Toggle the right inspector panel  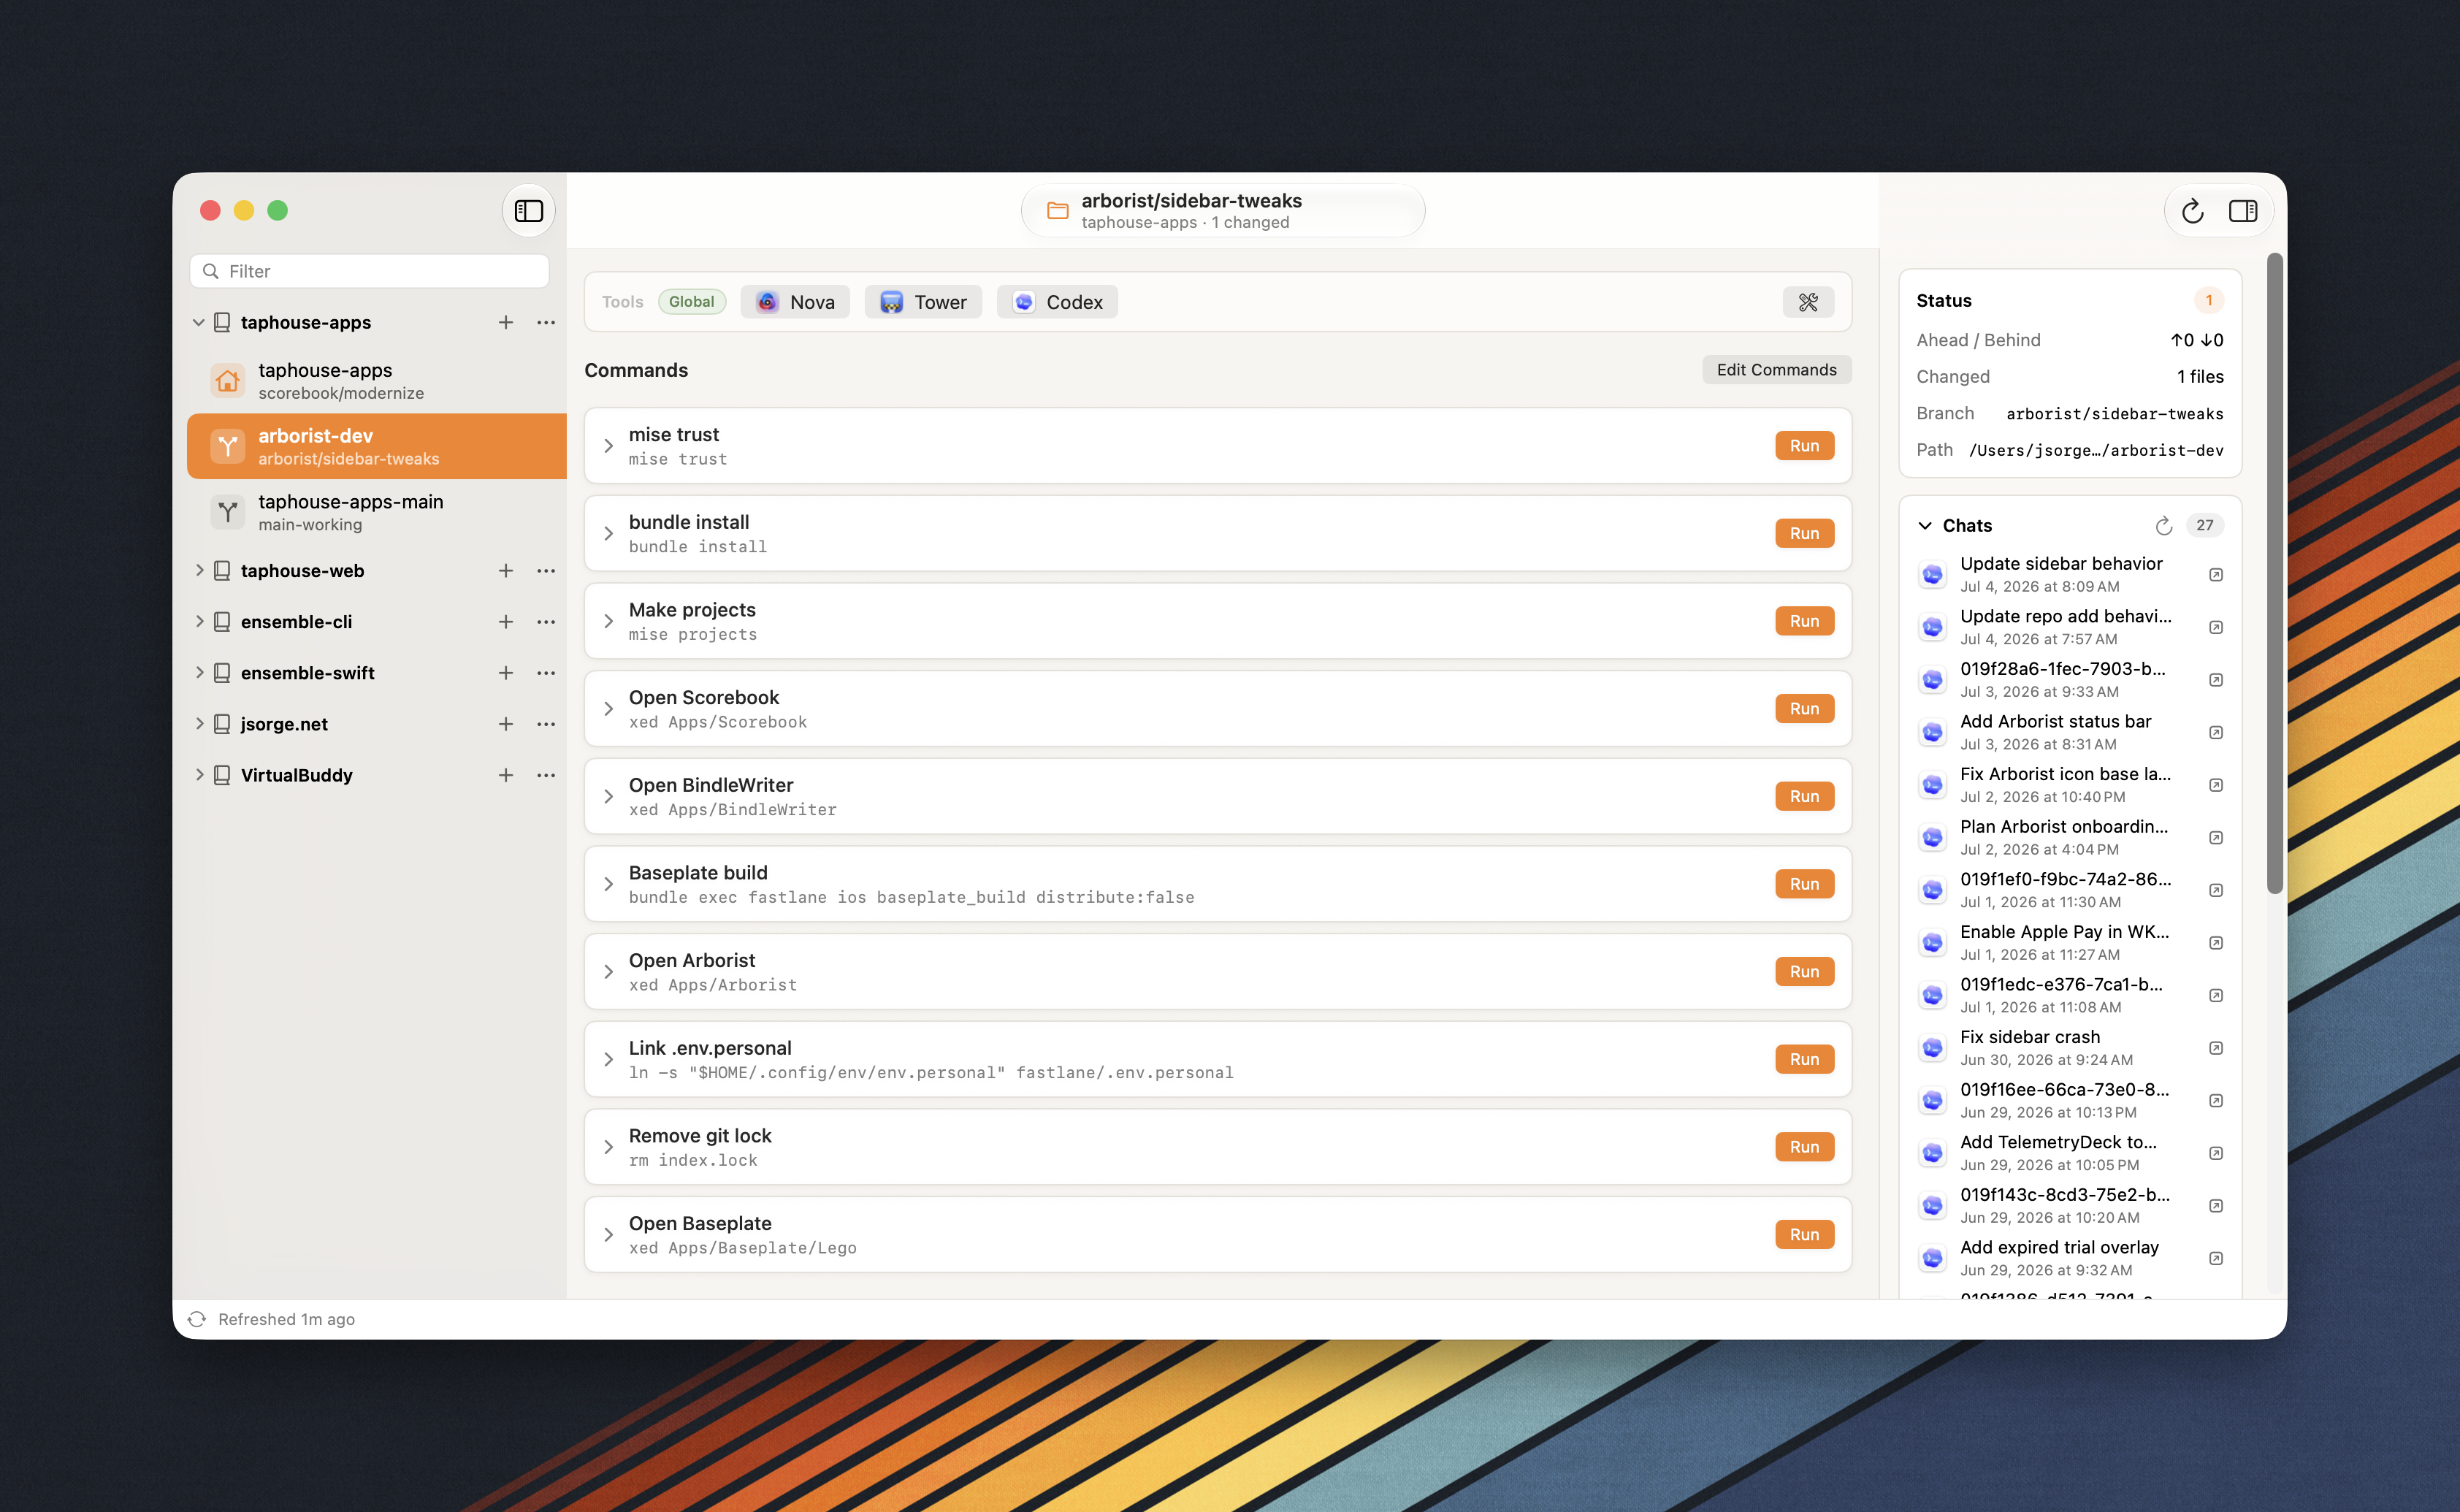point(2242,211)
